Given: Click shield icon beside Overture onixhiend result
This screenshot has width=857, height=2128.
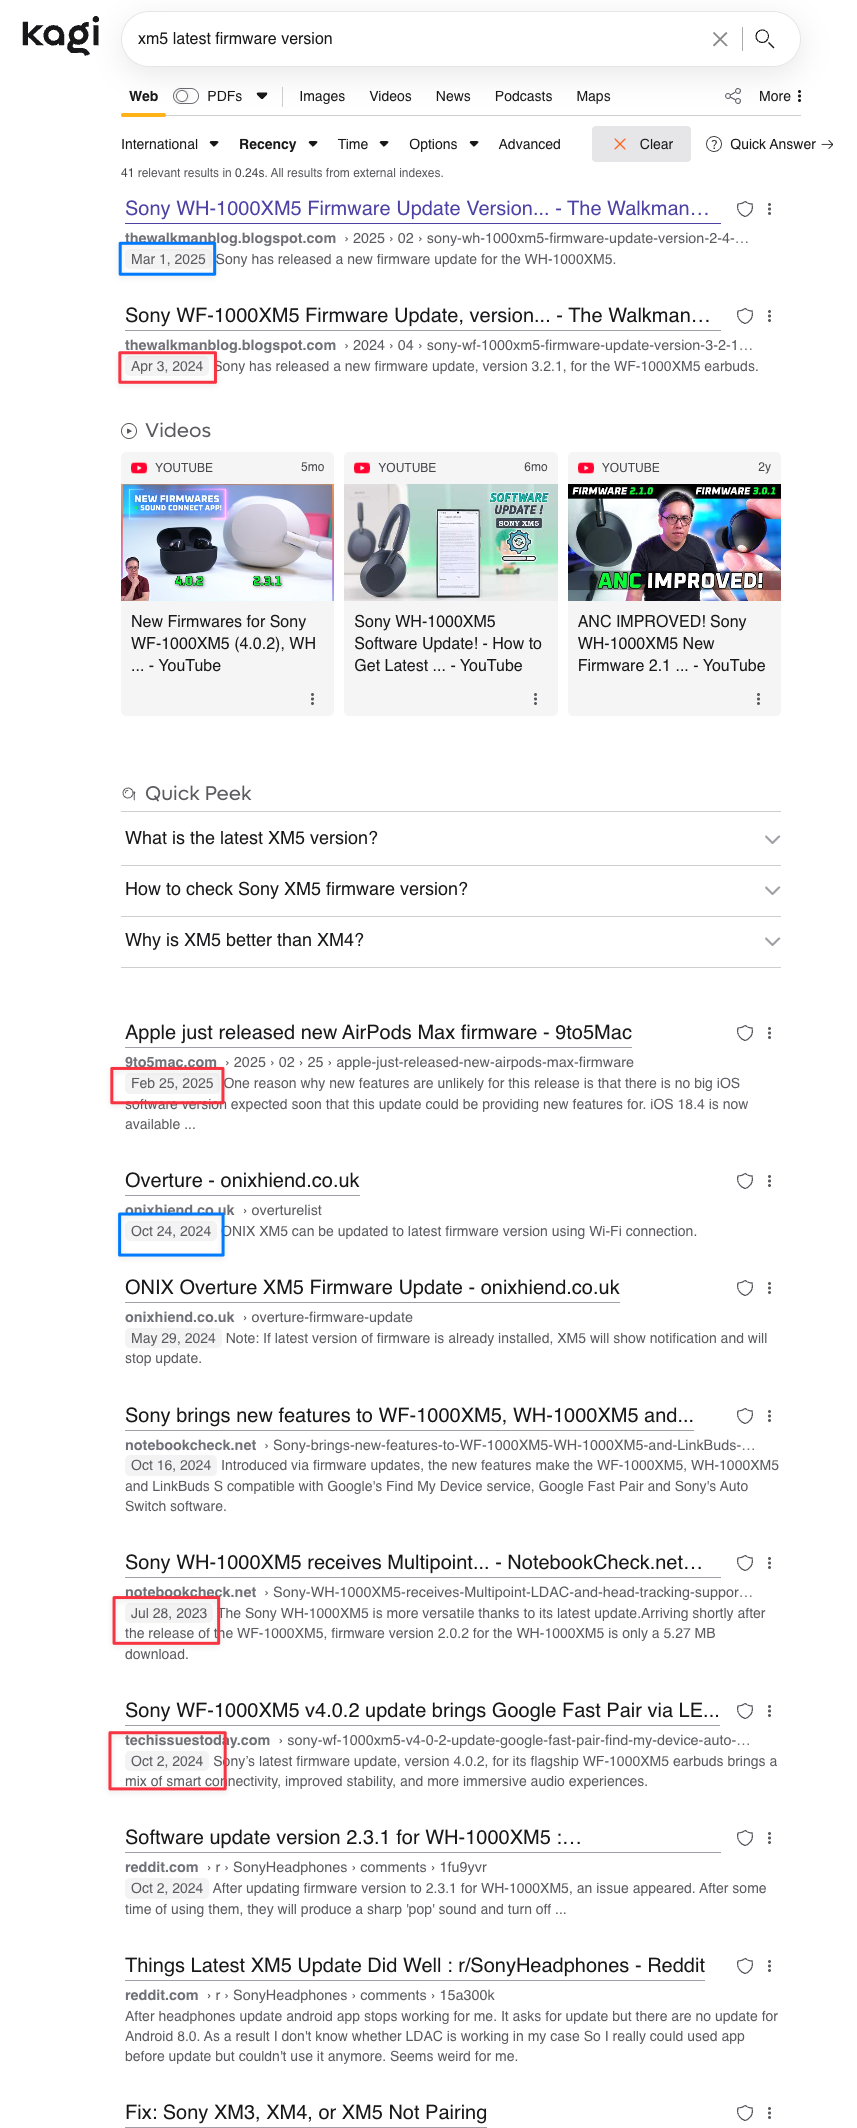Looking at the screenshot, I should [745, 1181].
